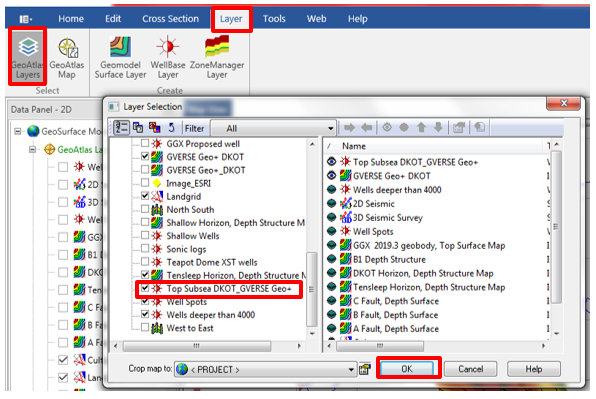Select Sonic logs layer item
The width and height of the screenshot is (596, 399).
pos(186,249)
